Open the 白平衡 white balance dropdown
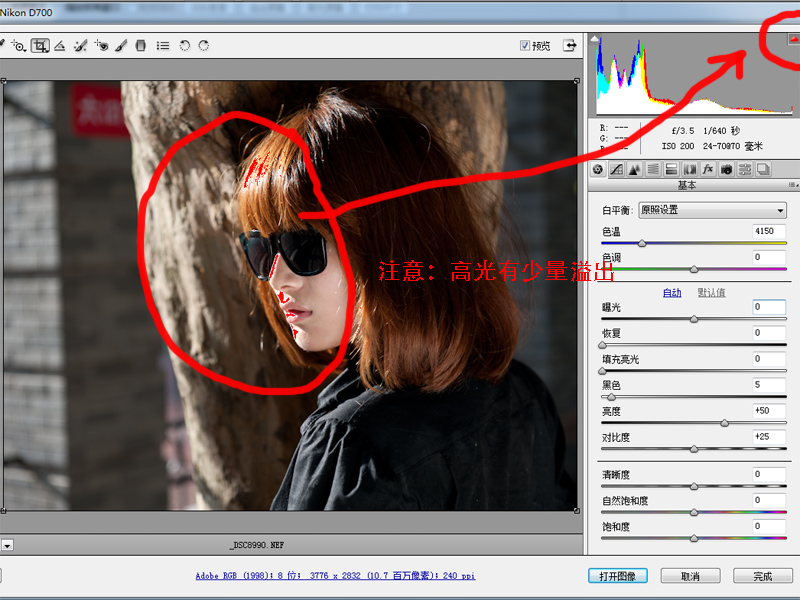The width and height of the screenshot is (800, 600). 712,210
